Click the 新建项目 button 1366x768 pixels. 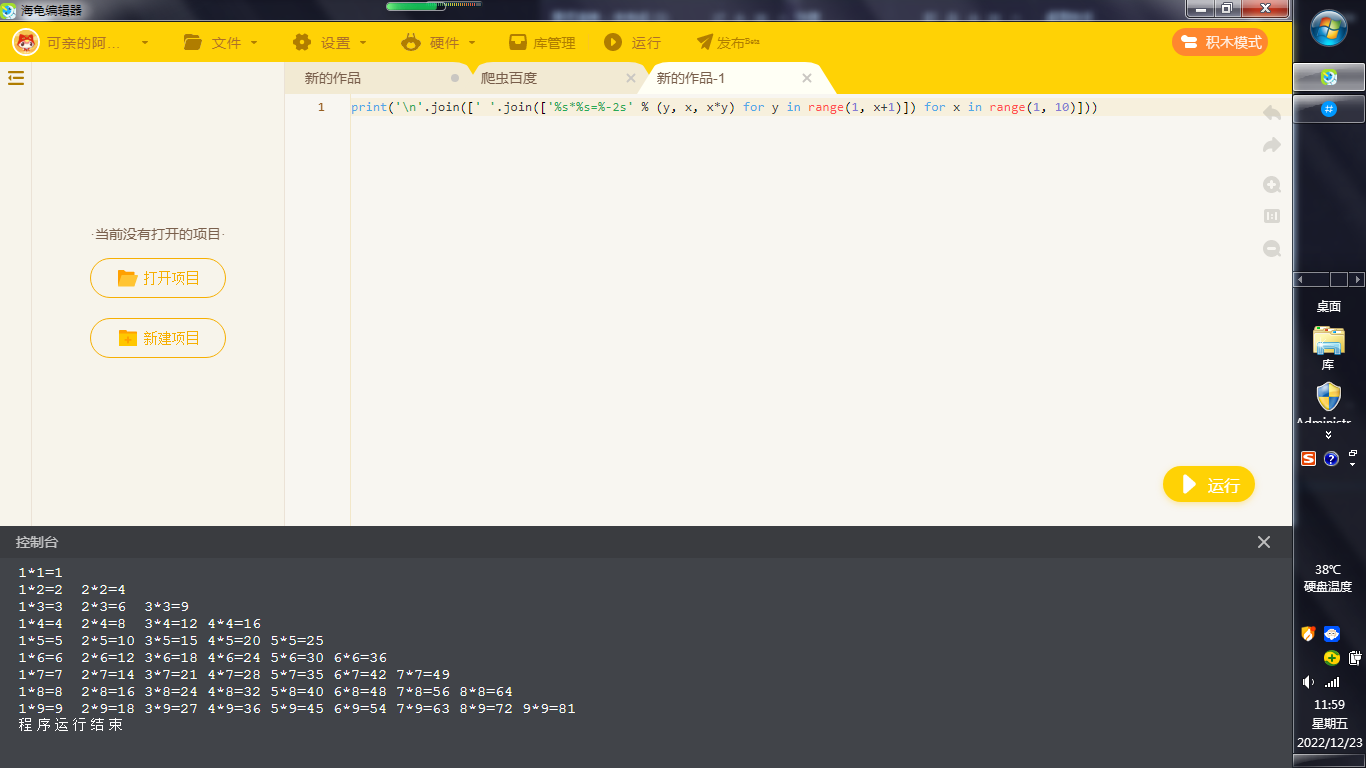coord(158,338)
